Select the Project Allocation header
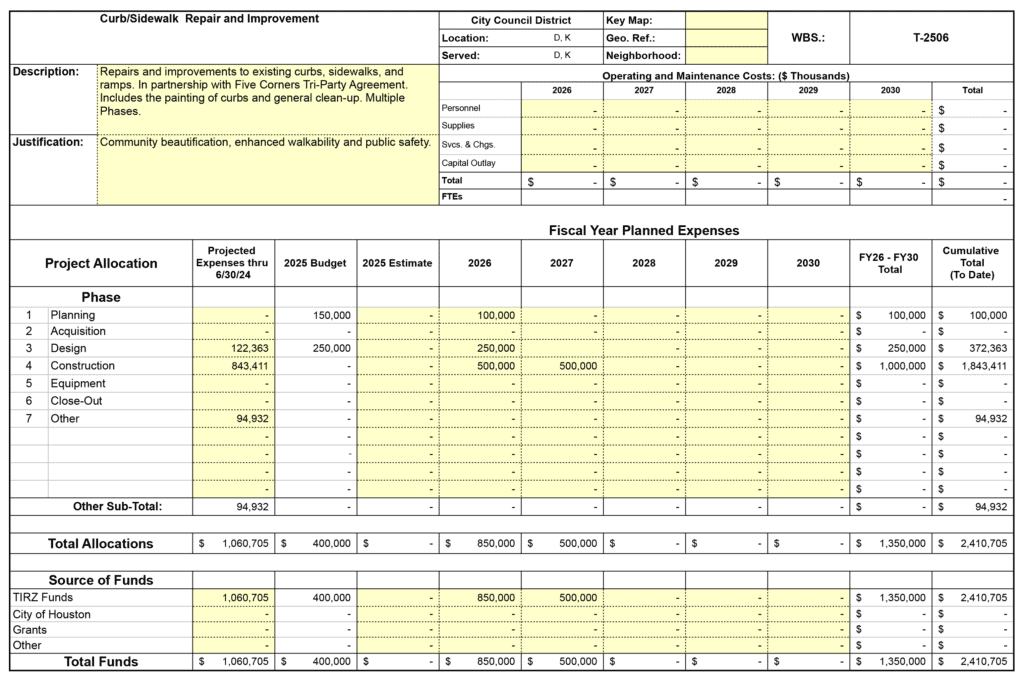This screenshot has height=681, width=1024. click(101, 264)
